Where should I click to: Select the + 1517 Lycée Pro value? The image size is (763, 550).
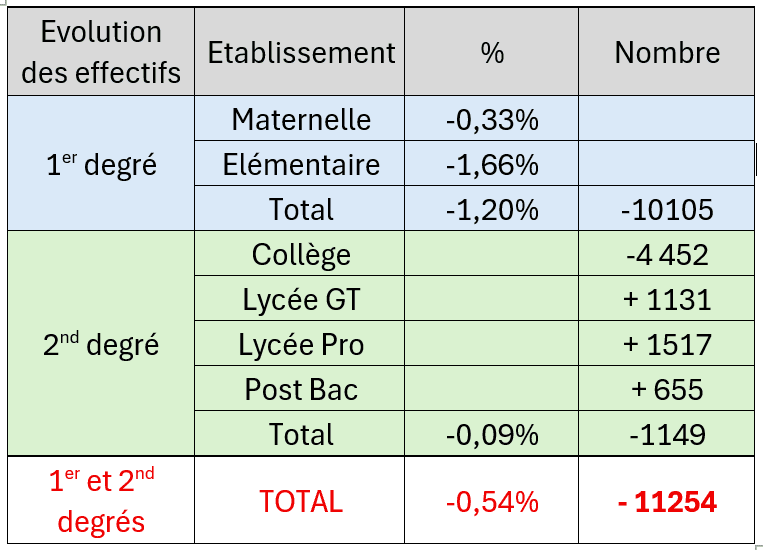coord(667,345)
